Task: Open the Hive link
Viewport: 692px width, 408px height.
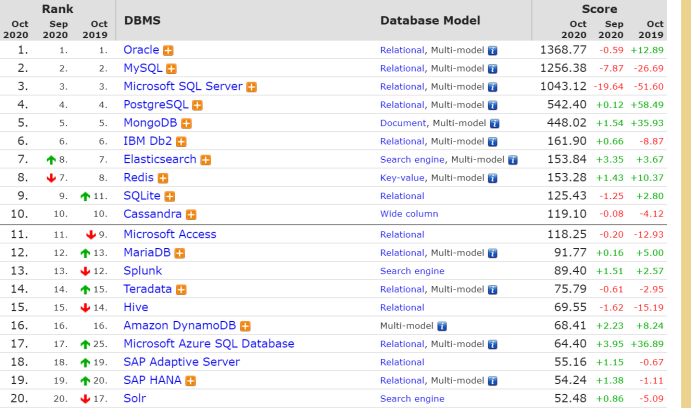Action: (x=136, y=307)
